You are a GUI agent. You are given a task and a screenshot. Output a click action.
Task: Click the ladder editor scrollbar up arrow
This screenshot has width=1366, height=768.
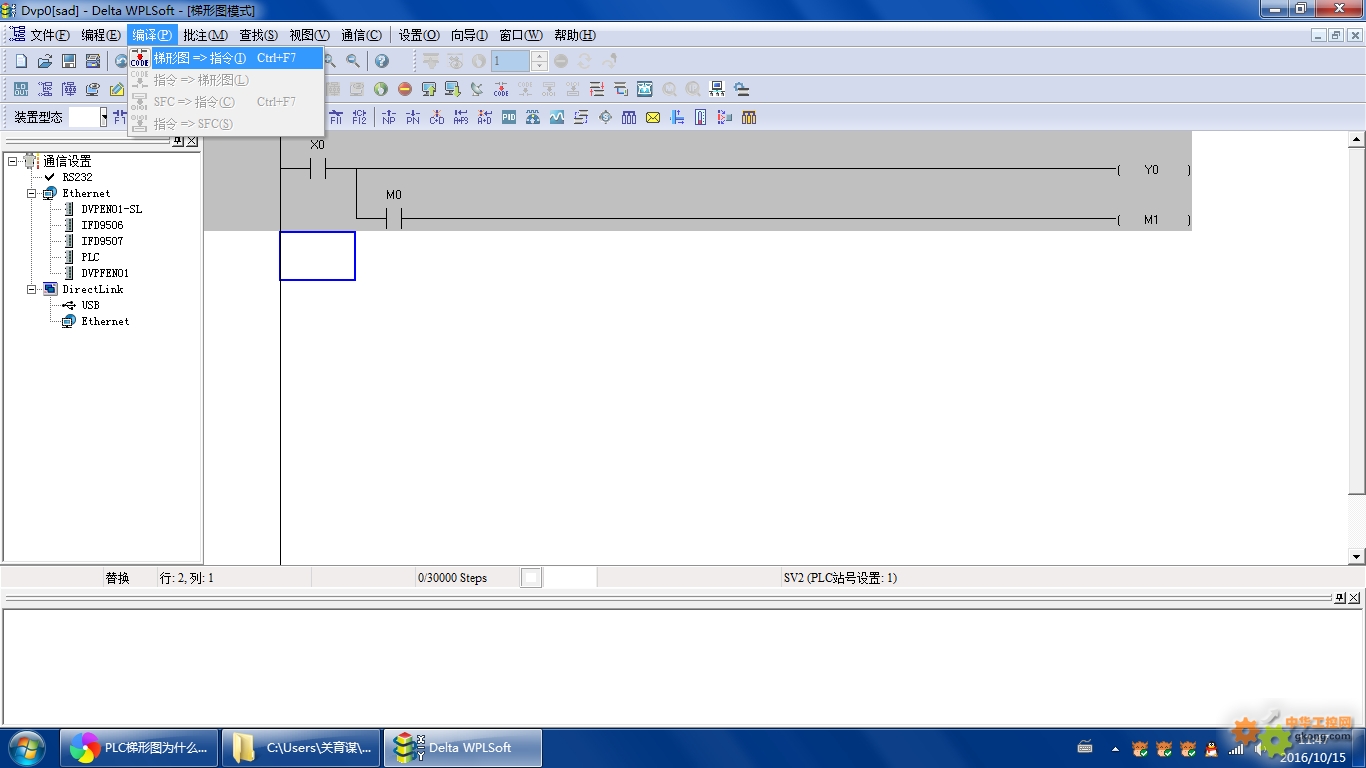point(1357,140)
